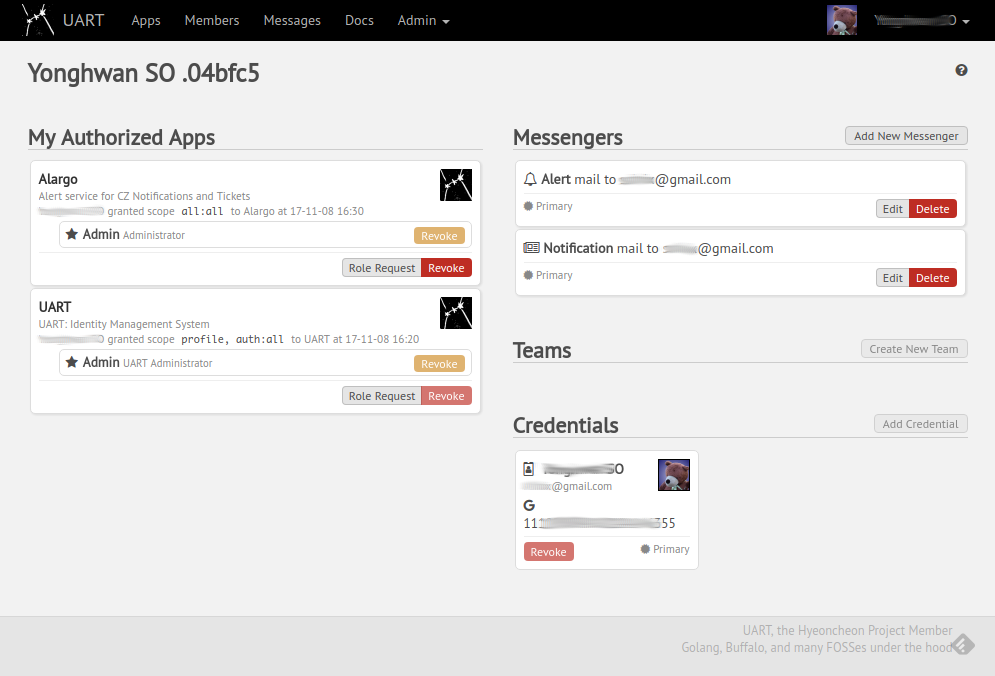The width and height of the screenshot is (995, 676).
Task: Edit the Notification mail messenger
Action: point(892,278)
